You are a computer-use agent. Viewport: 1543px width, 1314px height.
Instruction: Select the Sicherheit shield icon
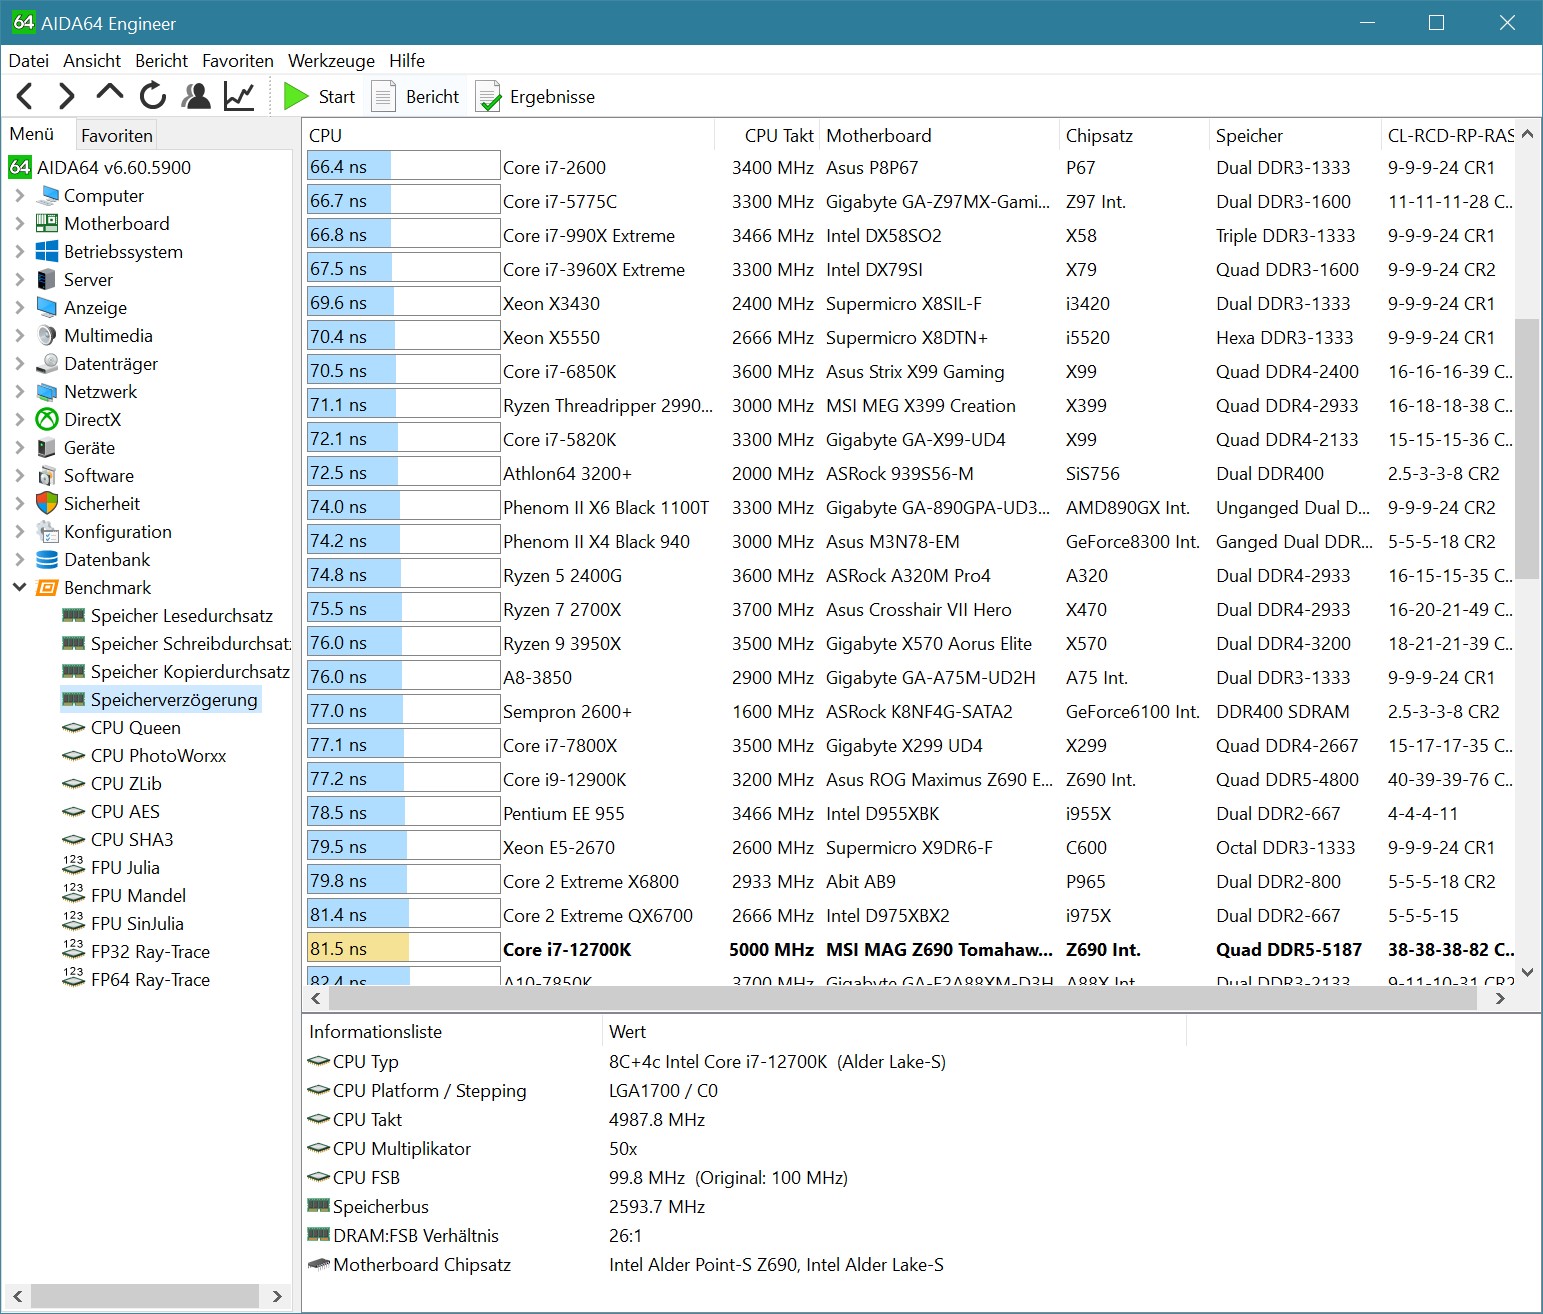[x=47, y=504]
